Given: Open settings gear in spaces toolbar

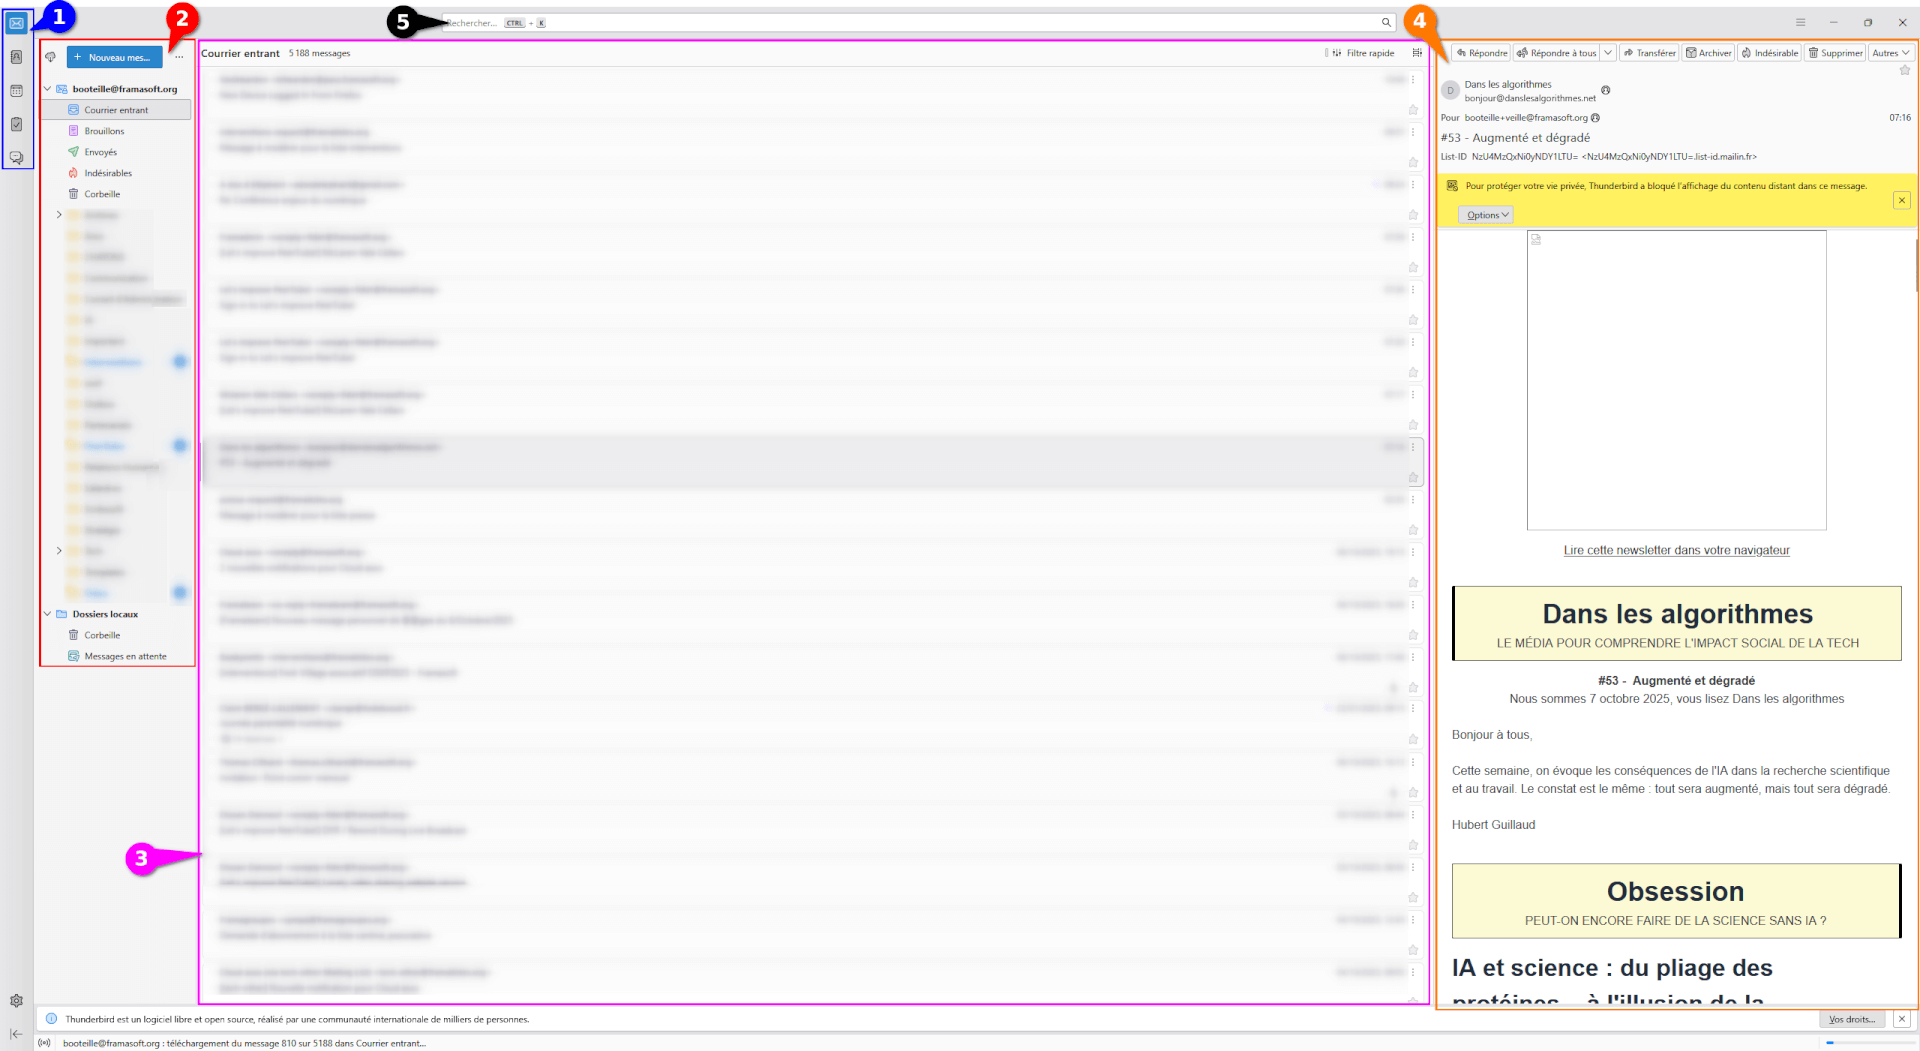Looking at the screenshot, I should click(16, 1001).
